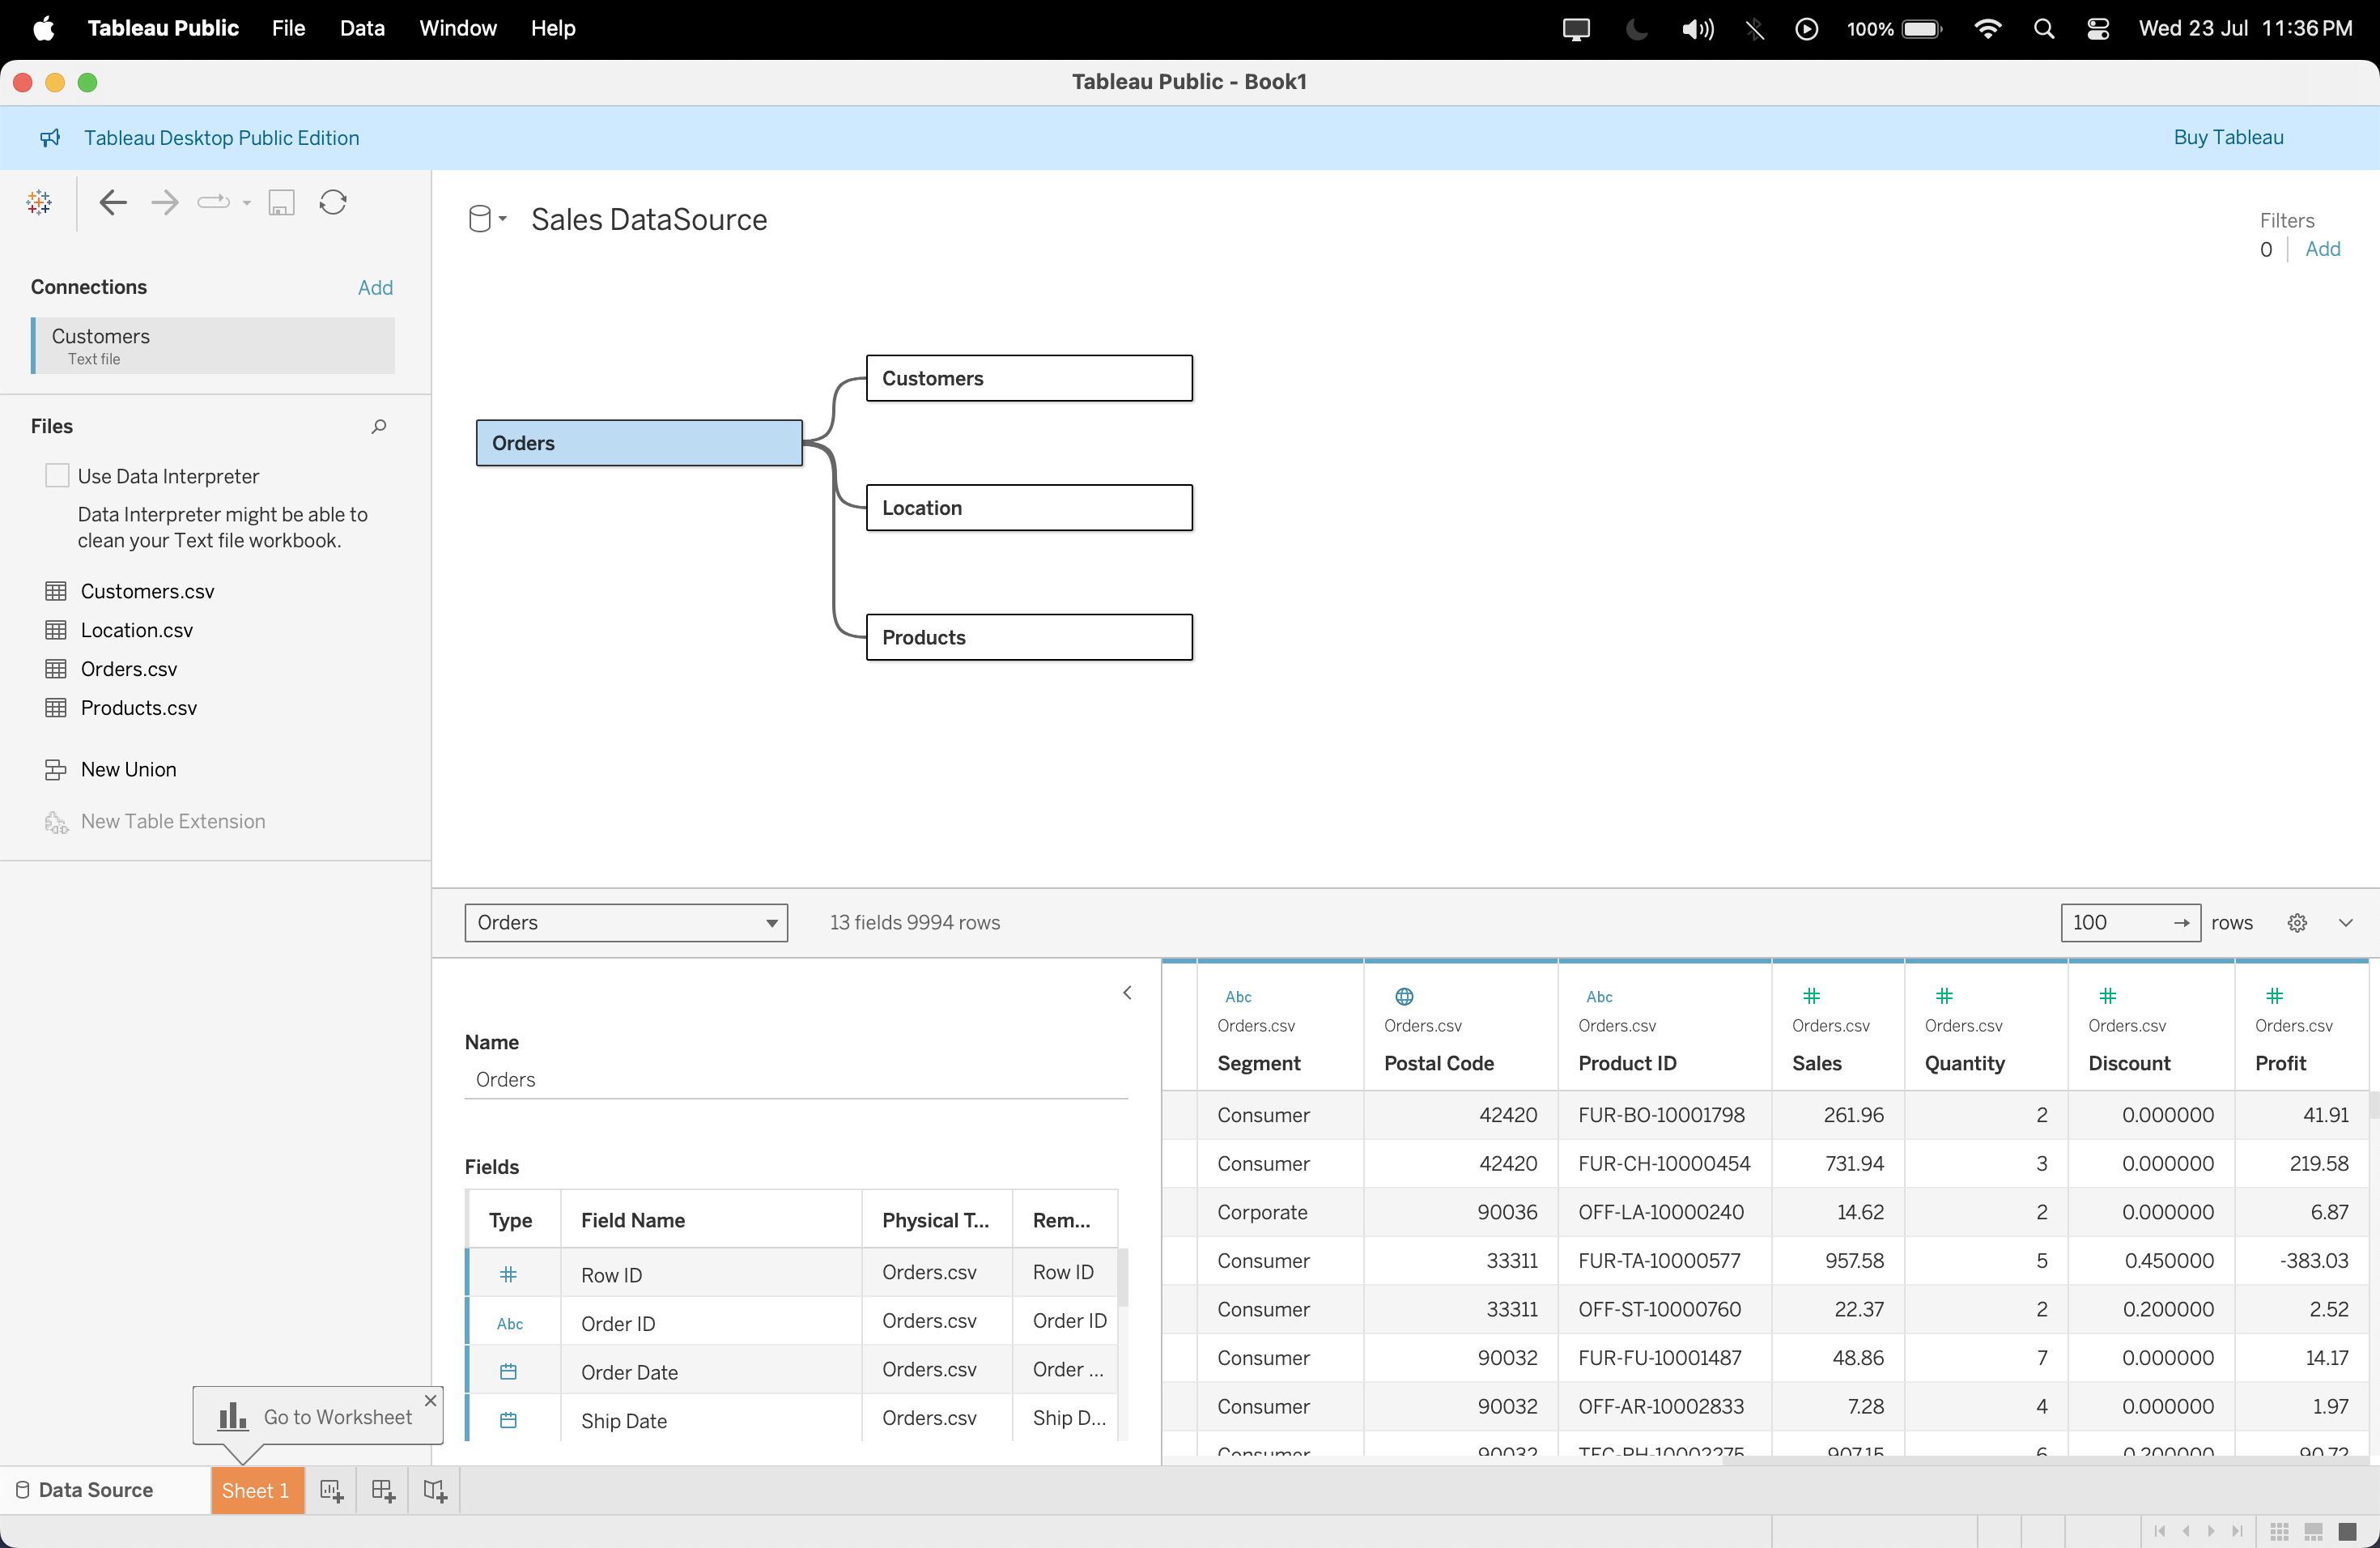Click the rows count input field
The image size is (2380, 1548).
coord(2130,923)
